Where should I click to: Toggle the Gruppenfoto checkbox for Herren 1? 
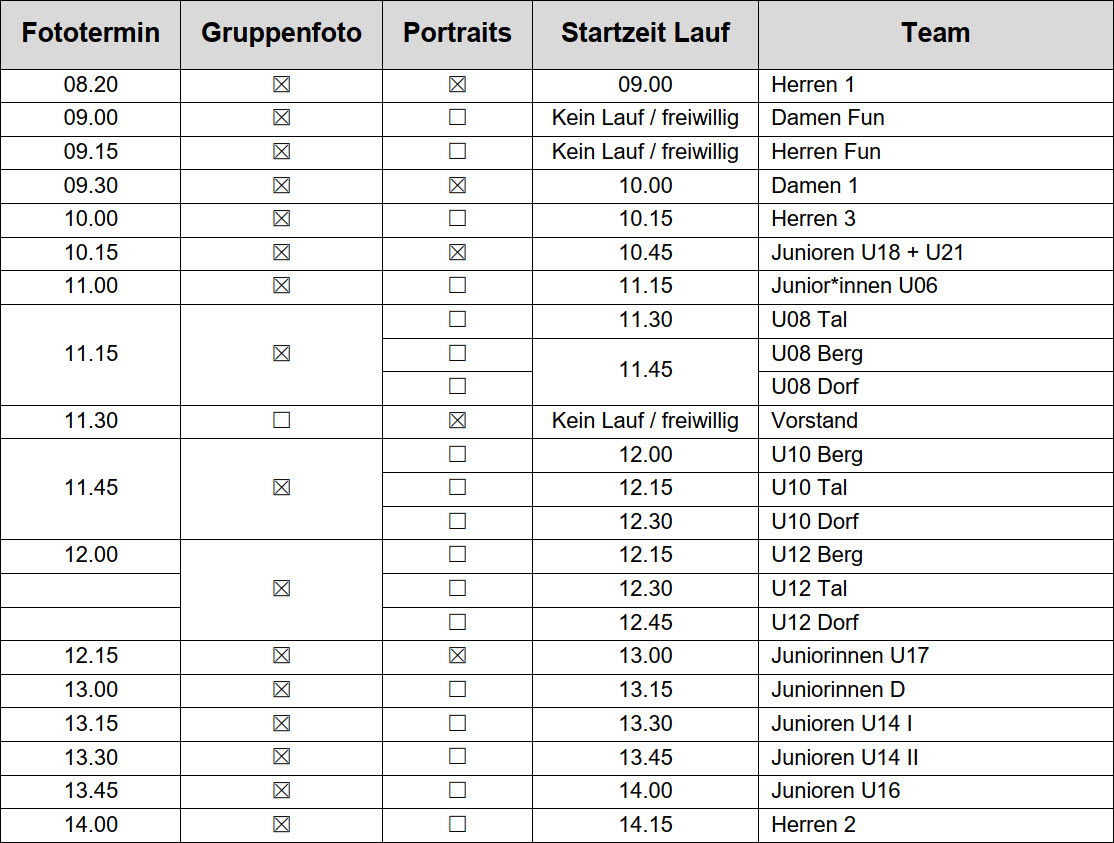(281, 85)
